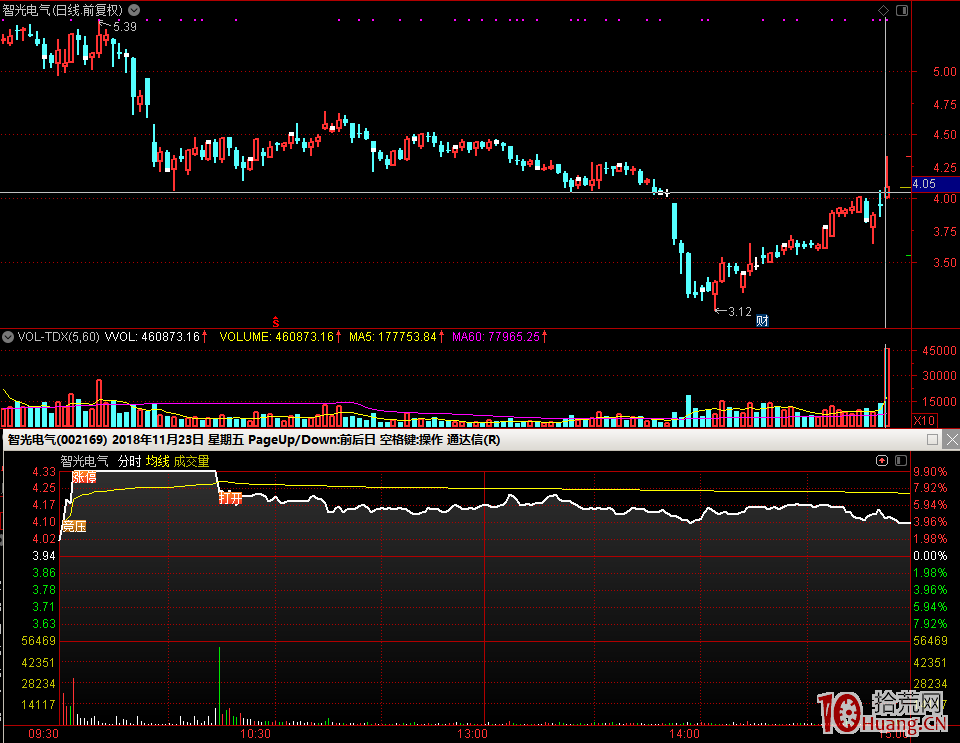Select the 均线 average line label
The width and height of the screenshot is (960, 743).
157,461
